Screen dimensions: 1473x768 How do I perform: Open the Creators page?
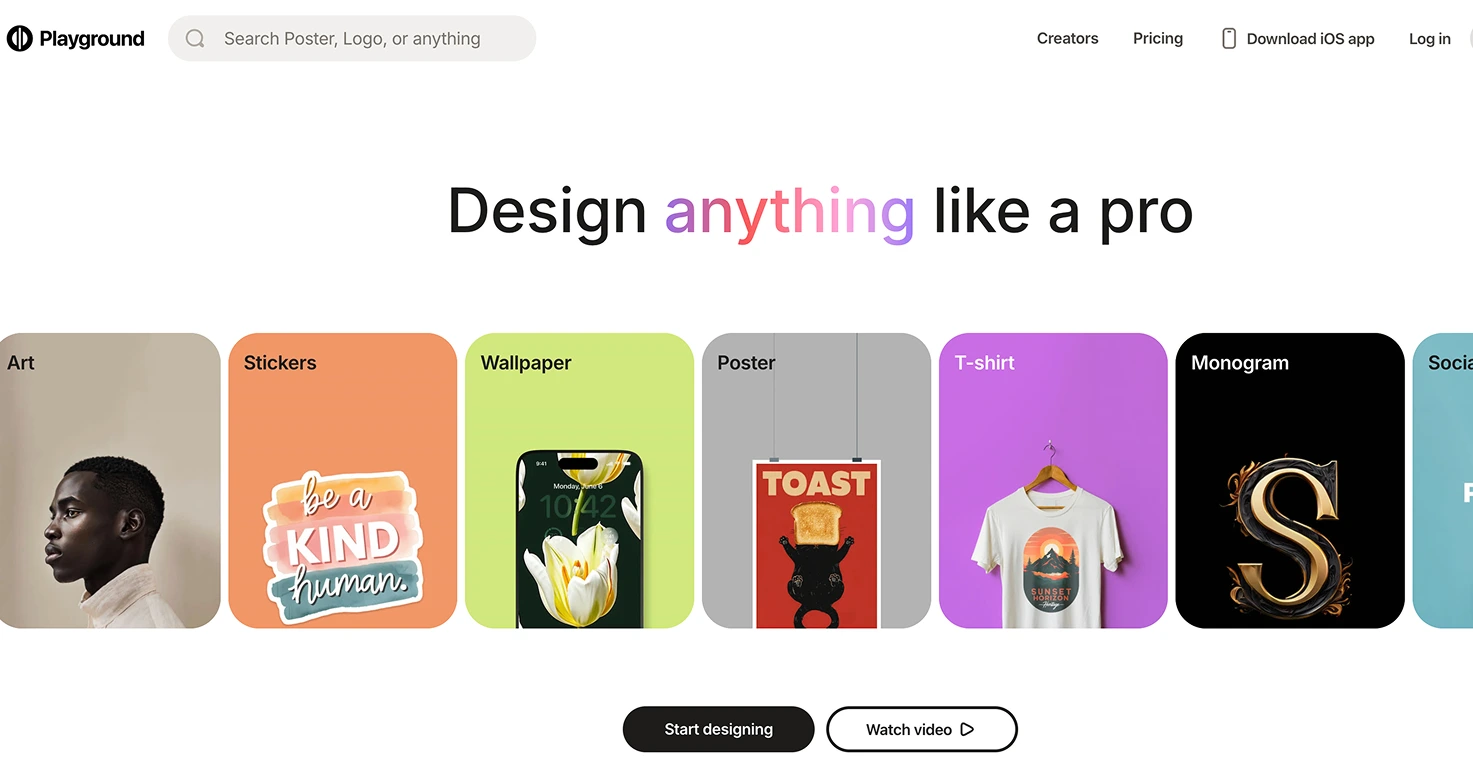(1067, 39)
